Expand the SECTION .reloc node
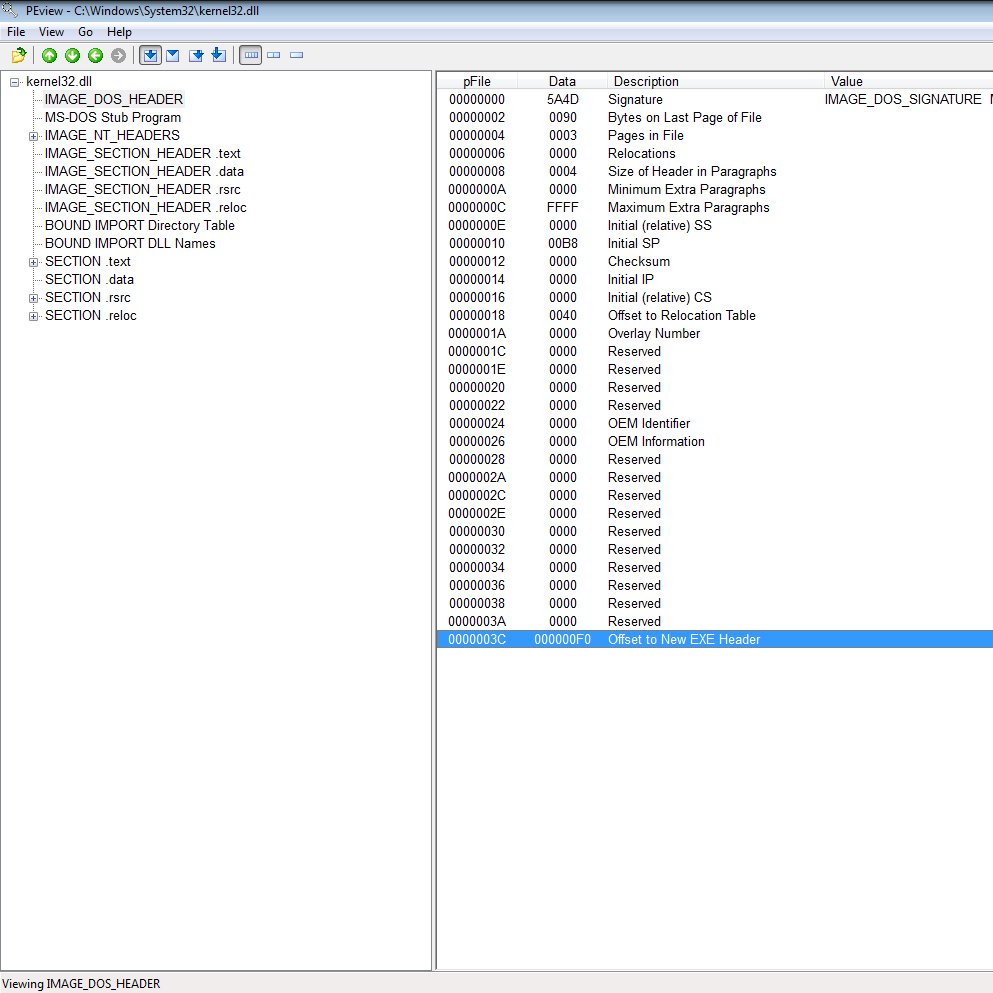 (x=34, y=316)
